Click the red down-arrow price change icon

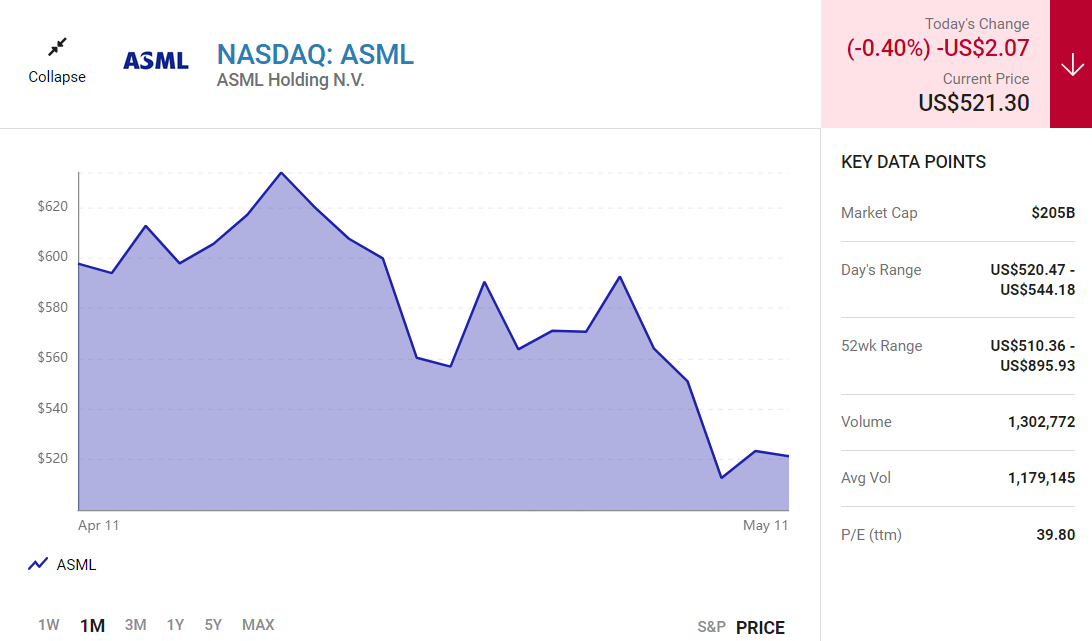(x=1071, y=65)
